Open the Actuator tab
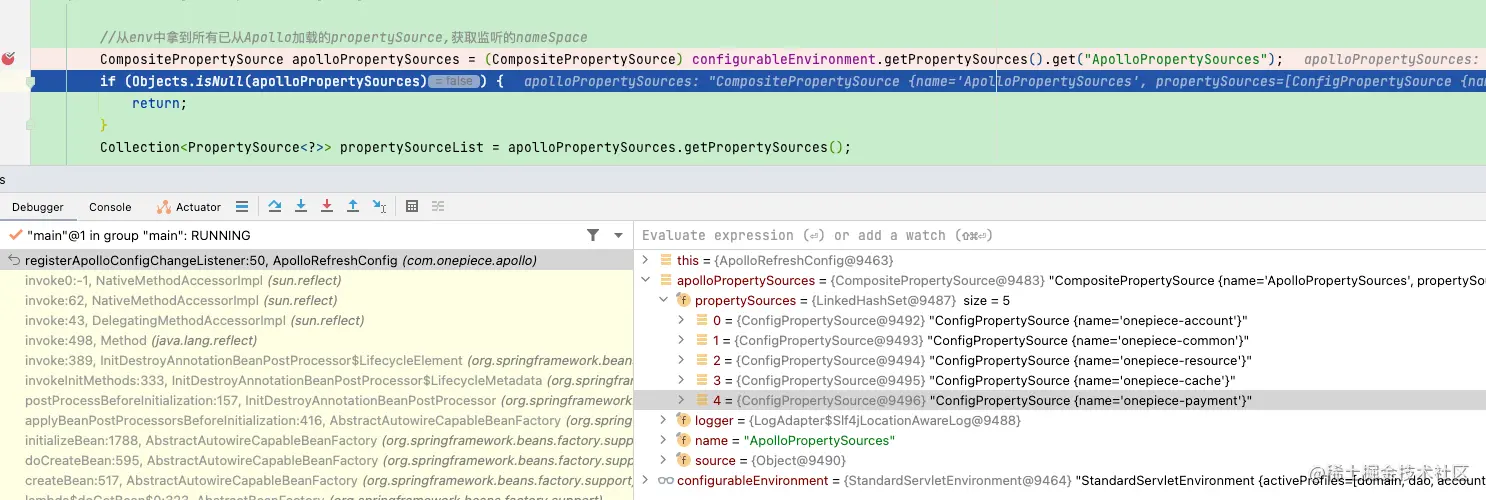 tap(189, 207)
